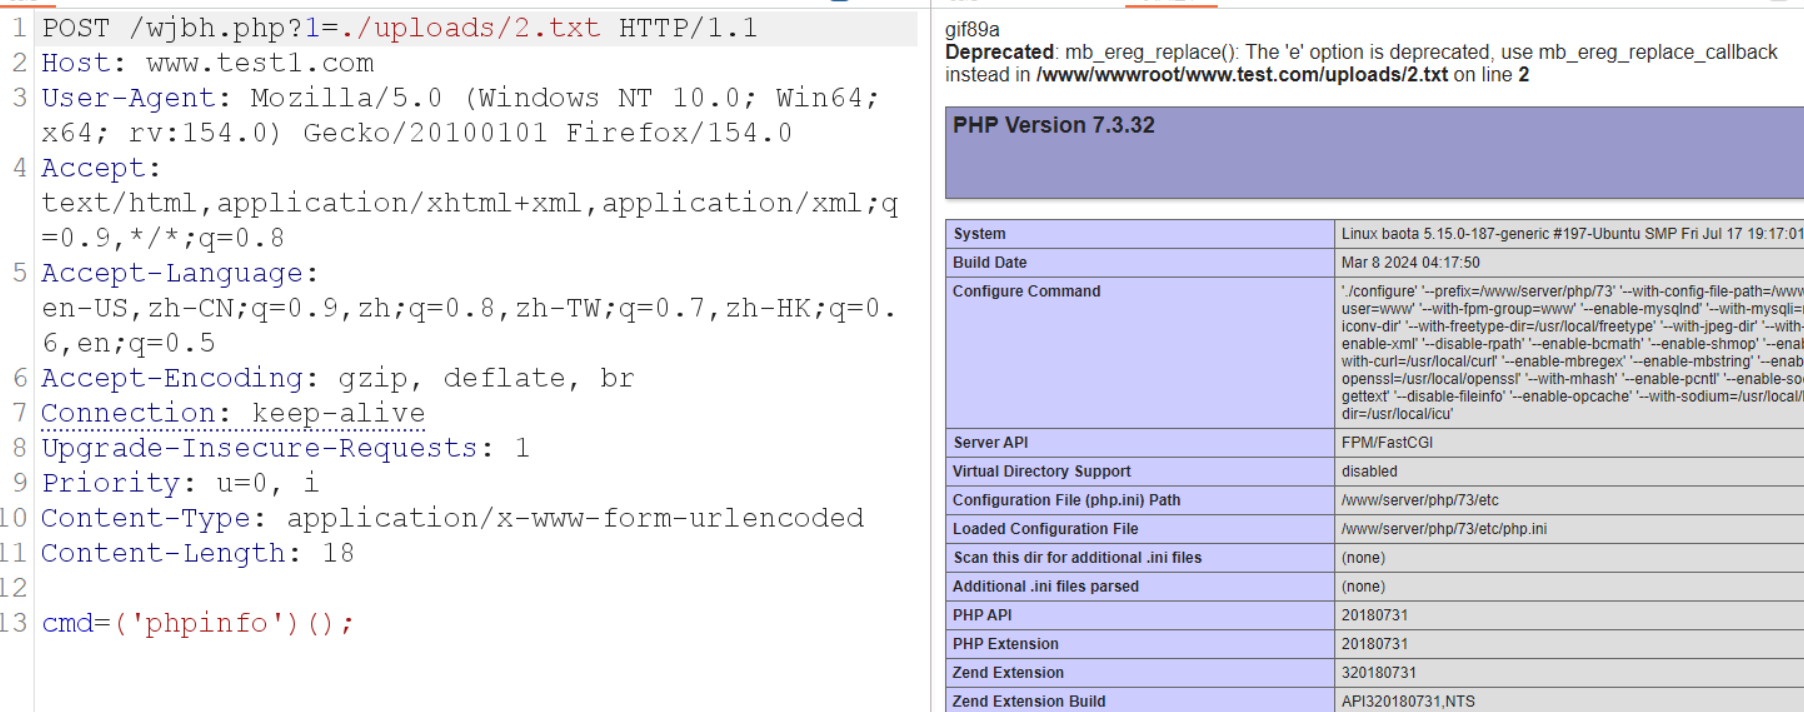Click the Priority: u=0, i header

point(180,483)
